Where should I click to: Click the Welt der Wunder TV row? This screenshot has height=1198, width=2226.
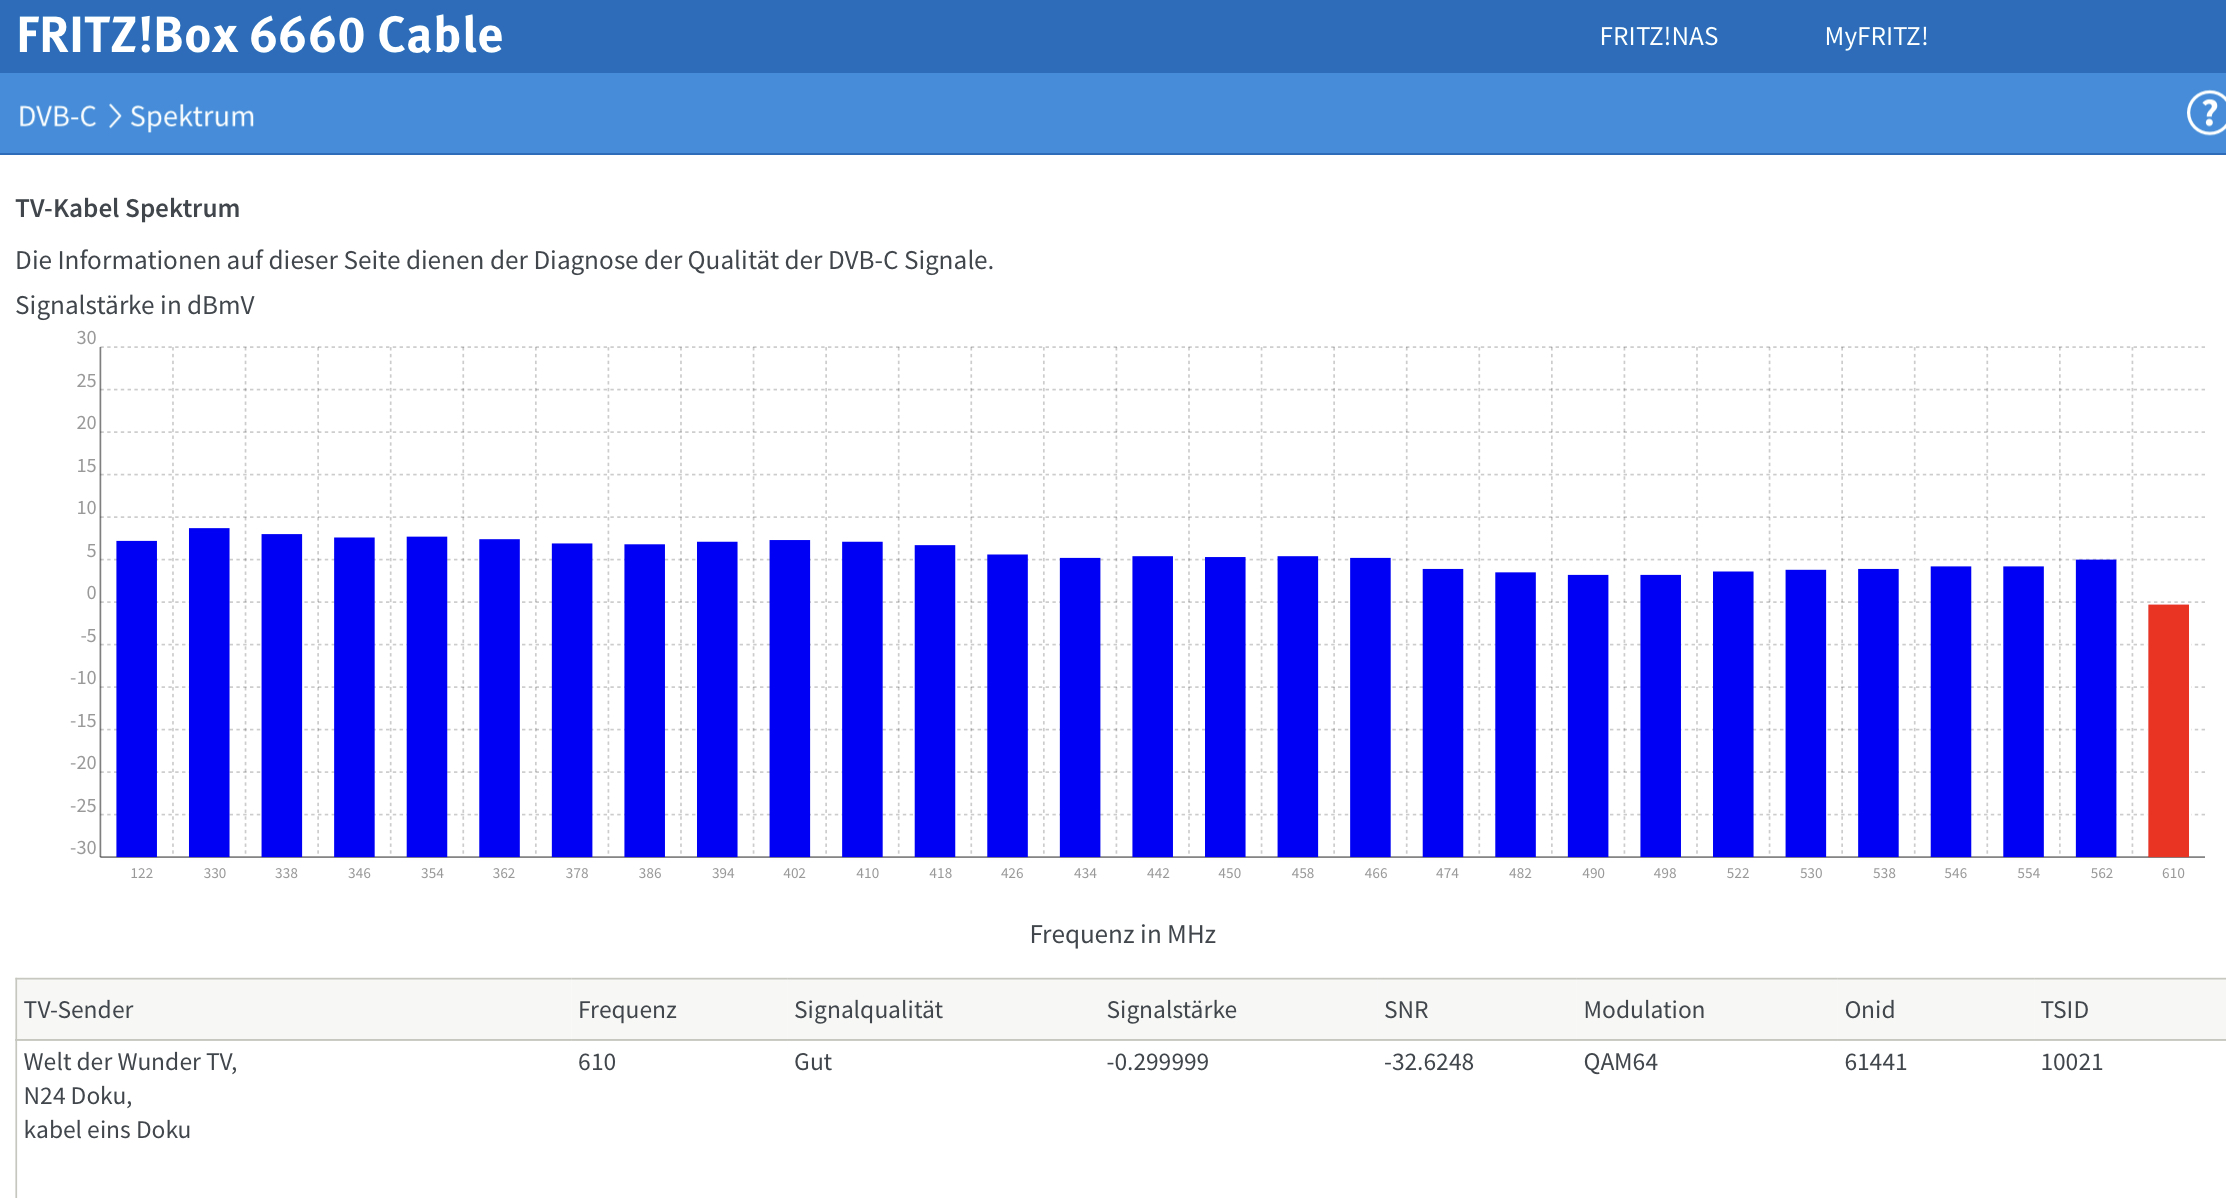pos(130,1062)
